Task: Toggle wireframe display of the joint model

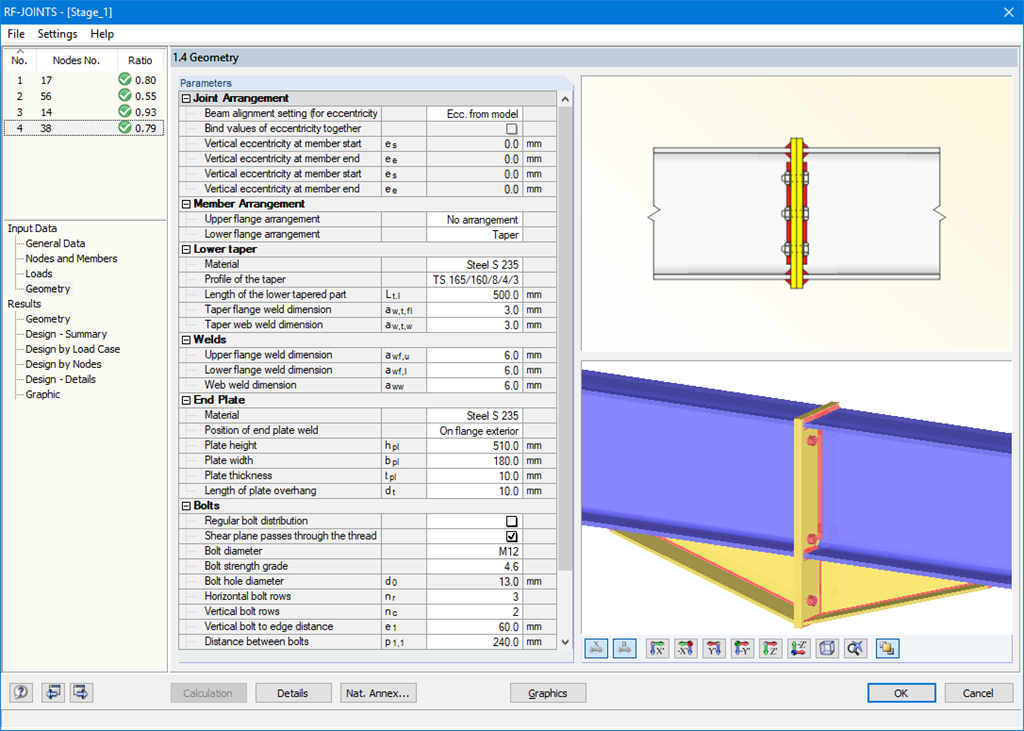Action: click(827, 648)
